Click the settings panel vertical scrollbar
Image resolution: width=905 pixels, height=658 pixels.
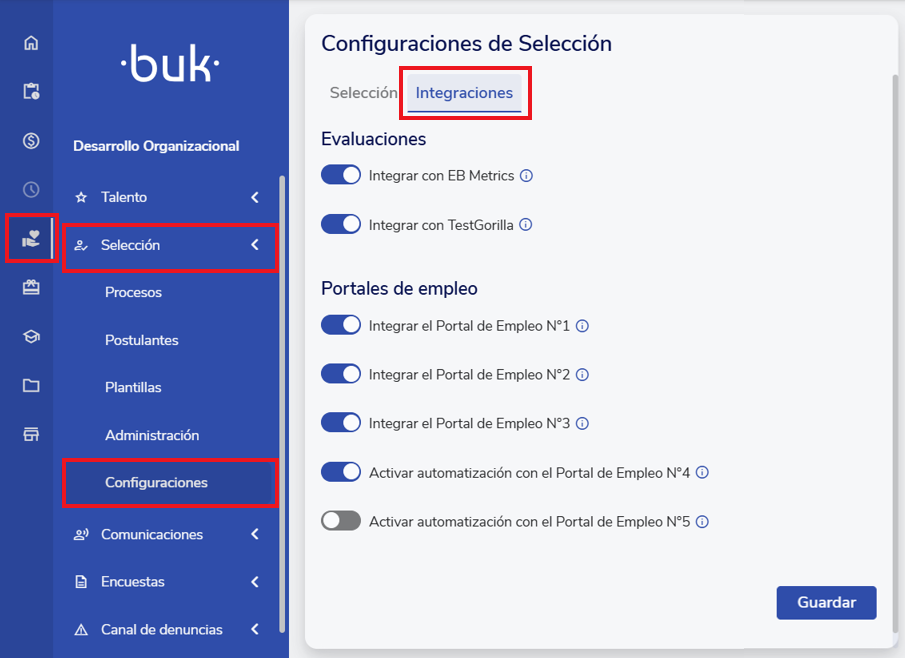[x=896, y=350]
